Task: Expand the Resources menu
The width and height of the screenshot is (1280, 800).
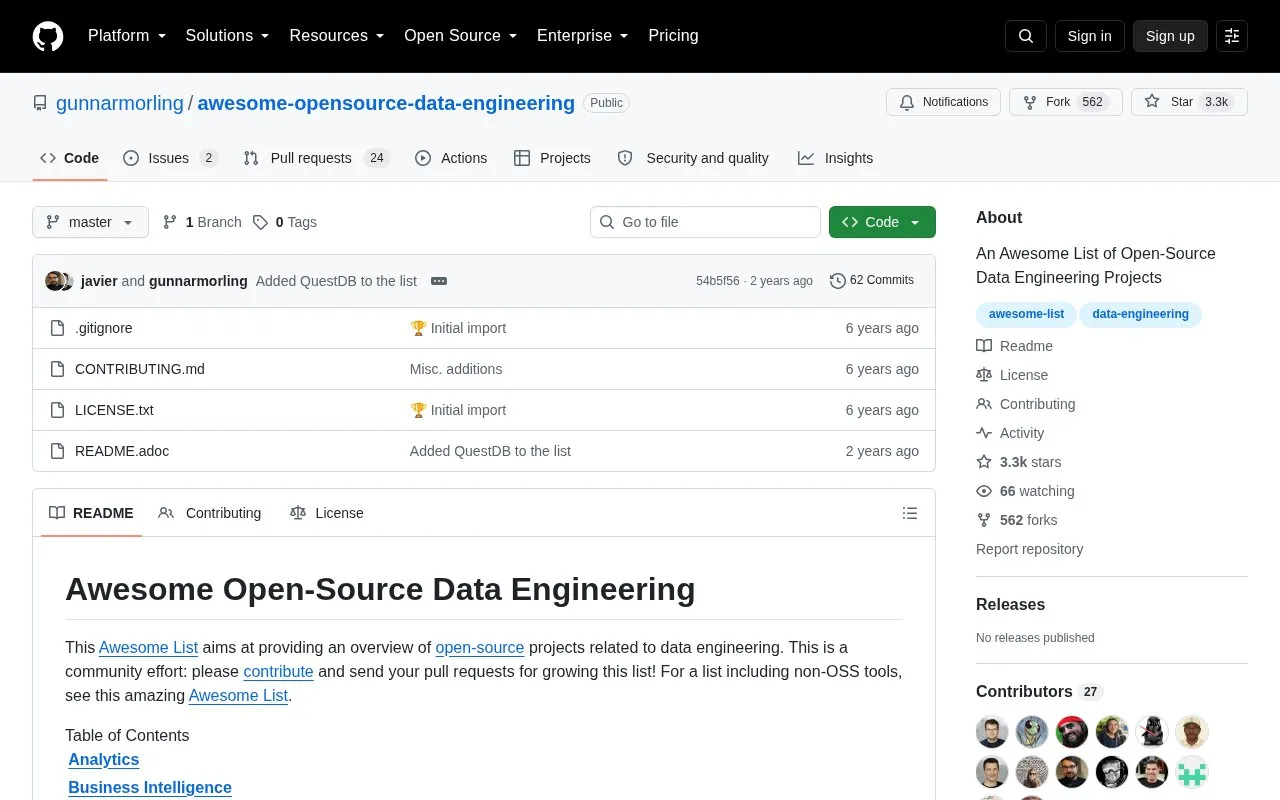Action: click(x=337, y=36)
